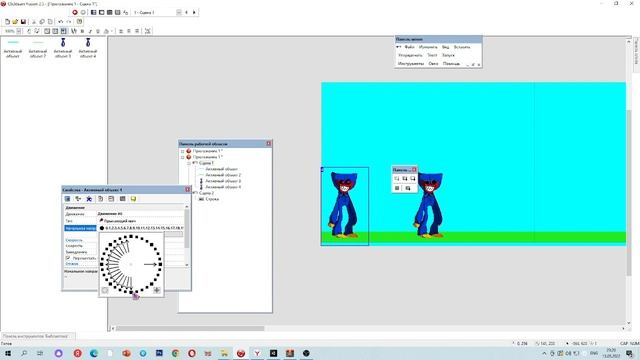Toggle the 'Перемещать' checkbox in properties
This screenshot has width=640, height=360.
(68, 258)
